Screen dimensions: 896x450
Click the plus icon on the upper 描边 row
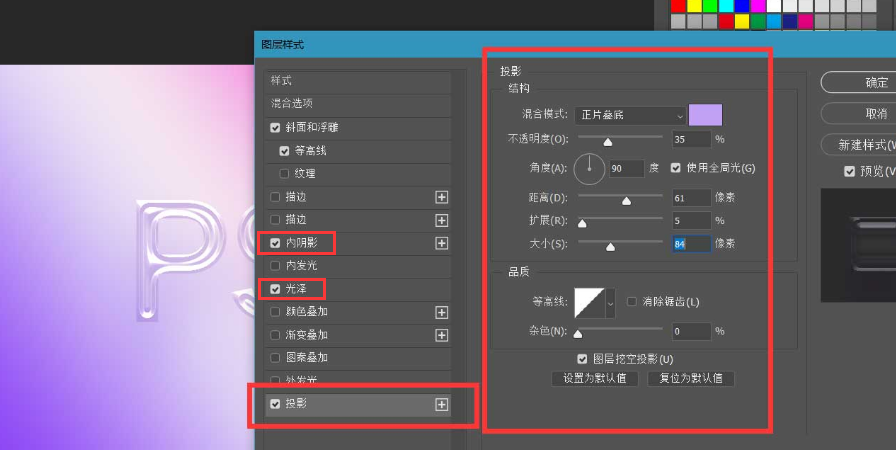click(441, 197)
